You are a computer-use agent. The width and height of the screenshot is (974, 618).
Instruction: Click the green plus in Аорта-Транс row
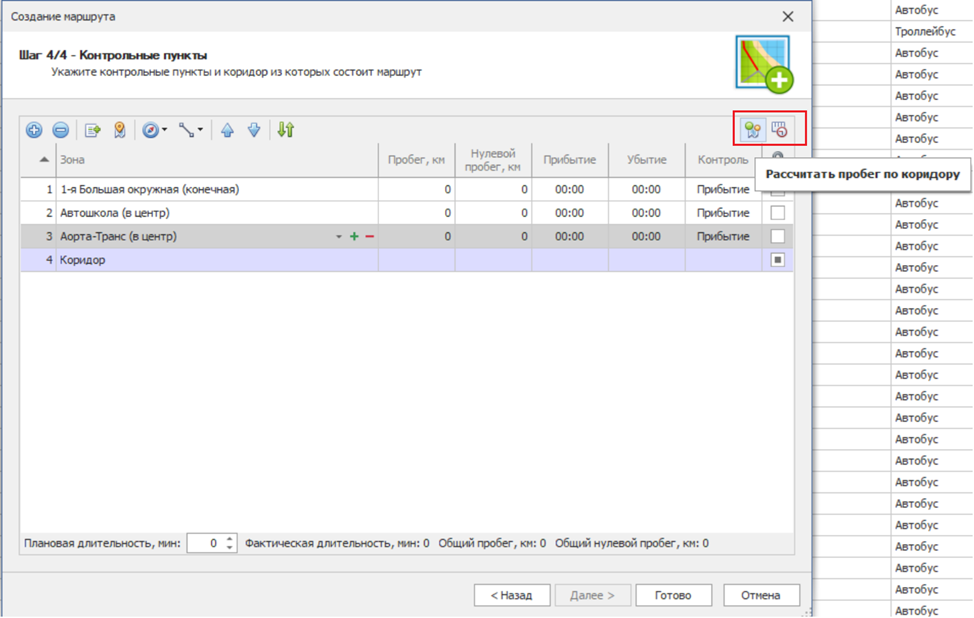click(x=354, y=237)
